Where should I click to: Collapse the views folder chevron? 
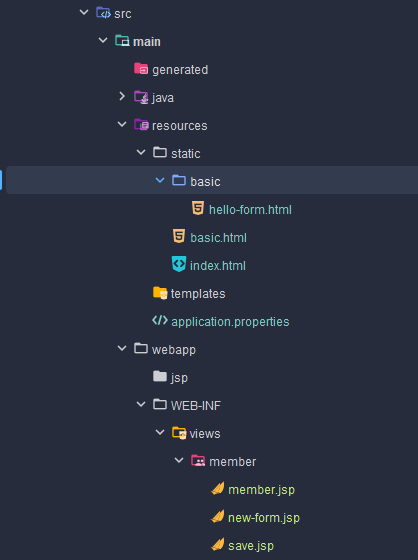(x=160, y=432)
